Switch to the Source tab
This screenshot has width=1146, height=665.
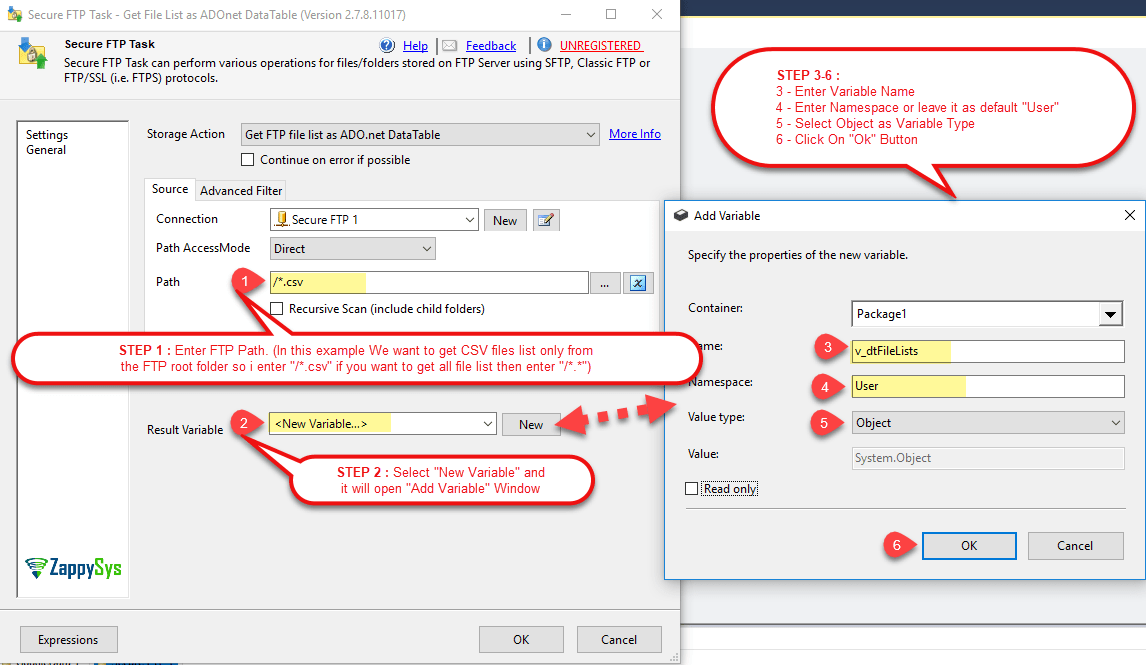(170, 189)
